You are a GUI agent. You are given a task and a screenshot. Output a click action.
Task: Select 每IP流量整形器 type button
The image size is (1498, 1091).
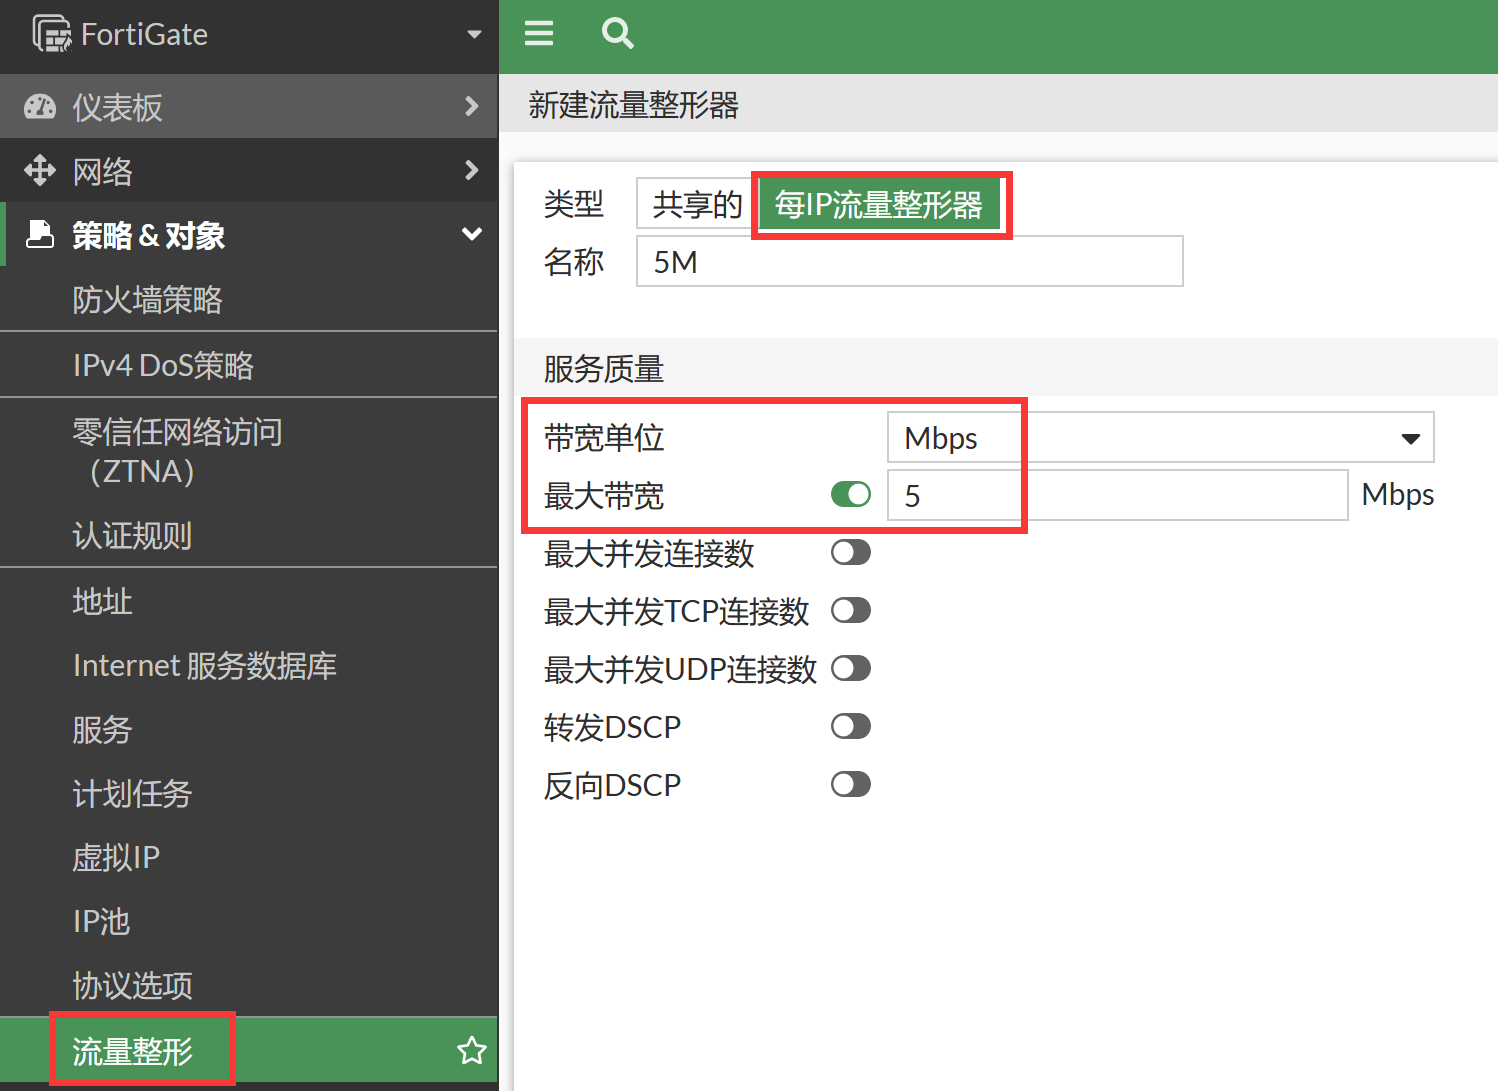[x=879, y=205]
